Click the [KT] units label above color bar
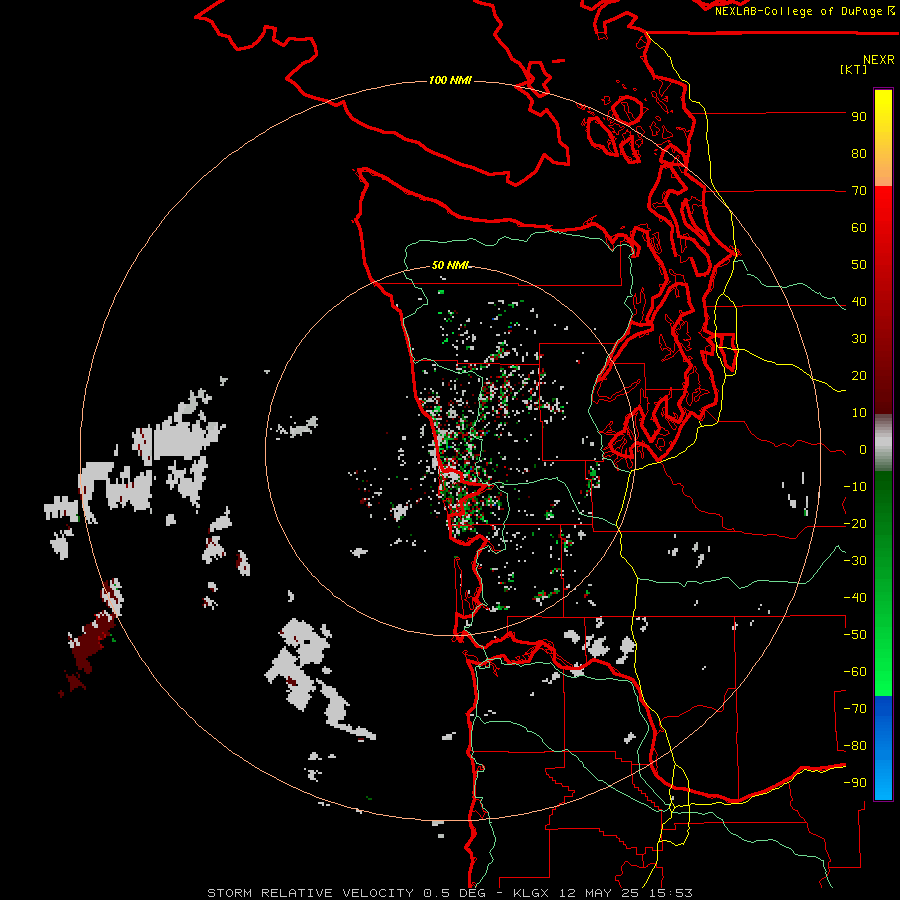 (854, 69)
